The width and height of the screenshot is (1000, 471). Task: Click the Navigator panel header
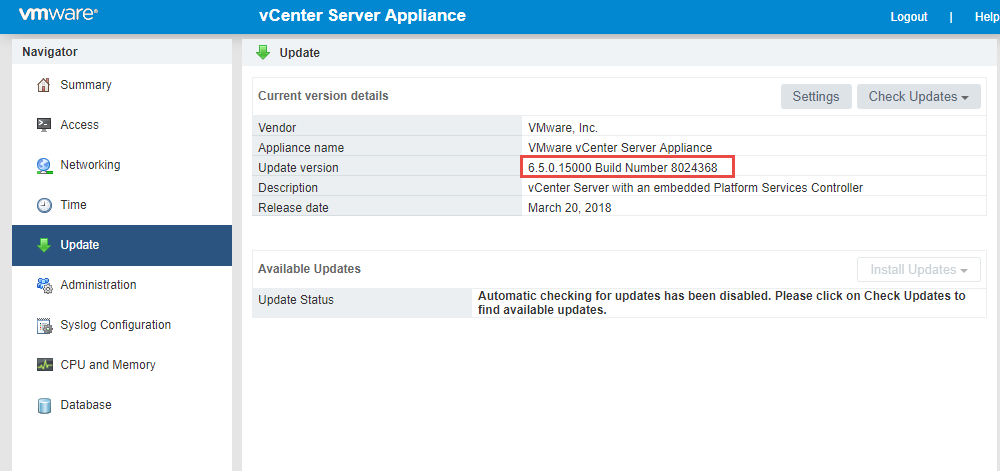click(x=122, y=52)
